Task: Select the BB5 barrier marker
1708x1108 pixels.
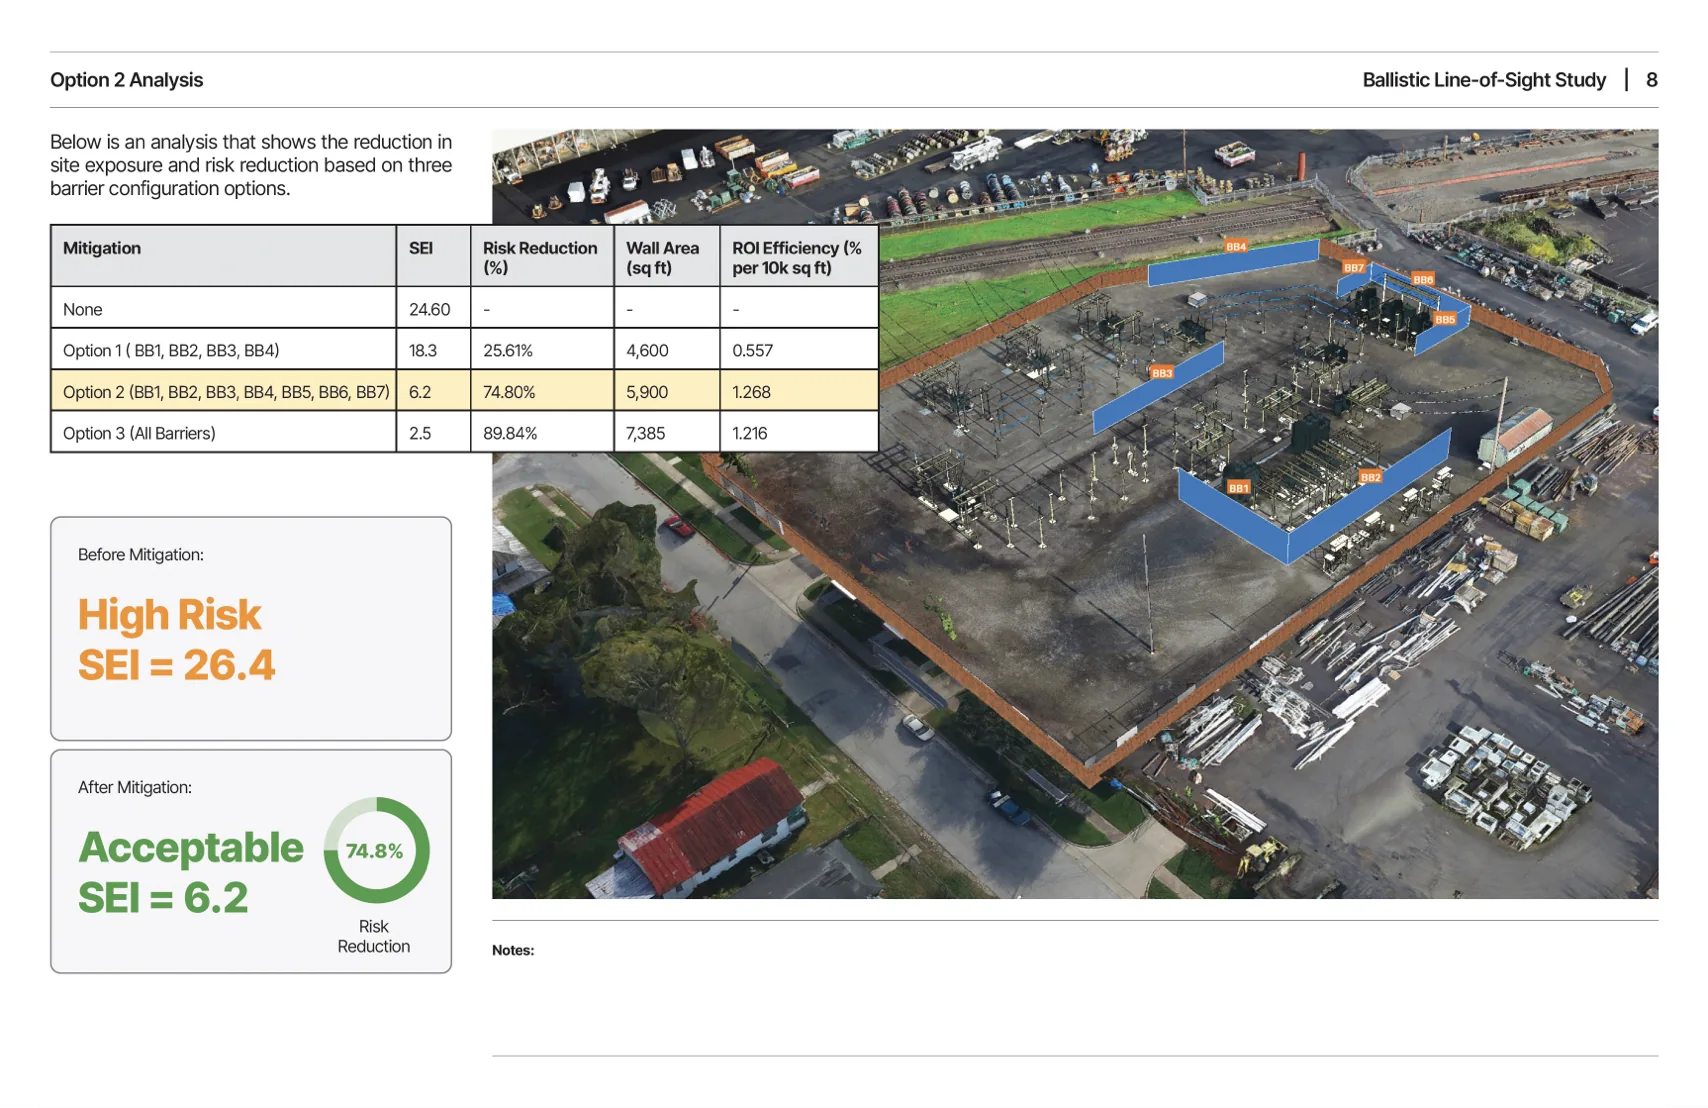Action: pos(1445,320)
